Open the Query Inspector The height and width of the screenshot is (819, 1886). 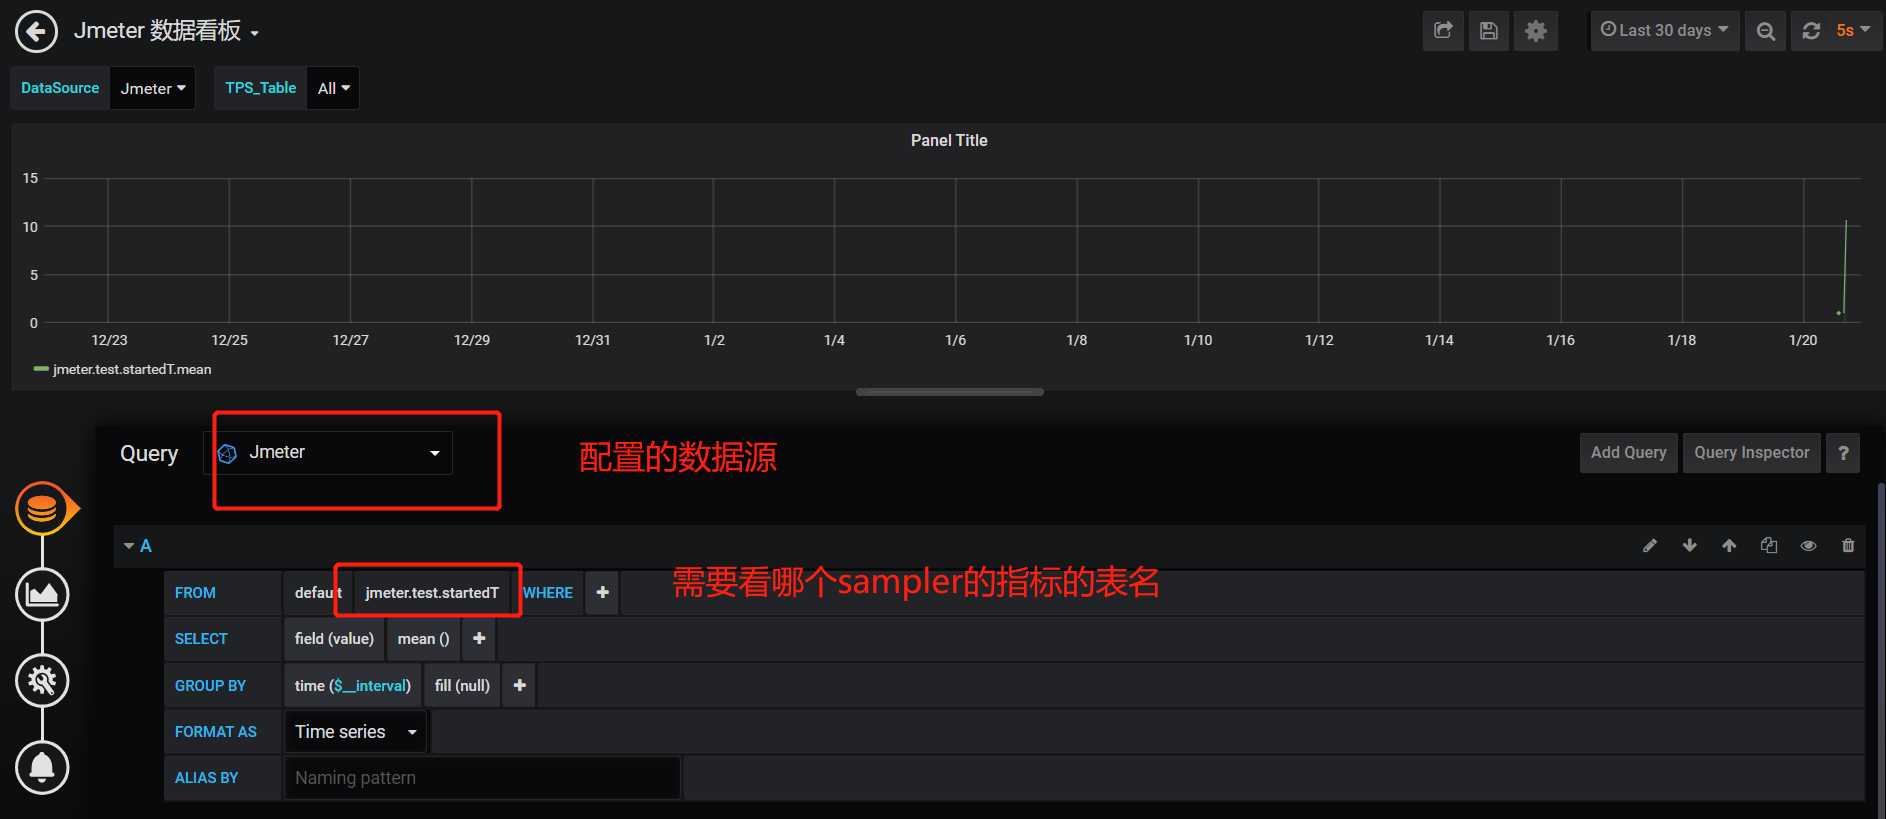click(1751, 453)
